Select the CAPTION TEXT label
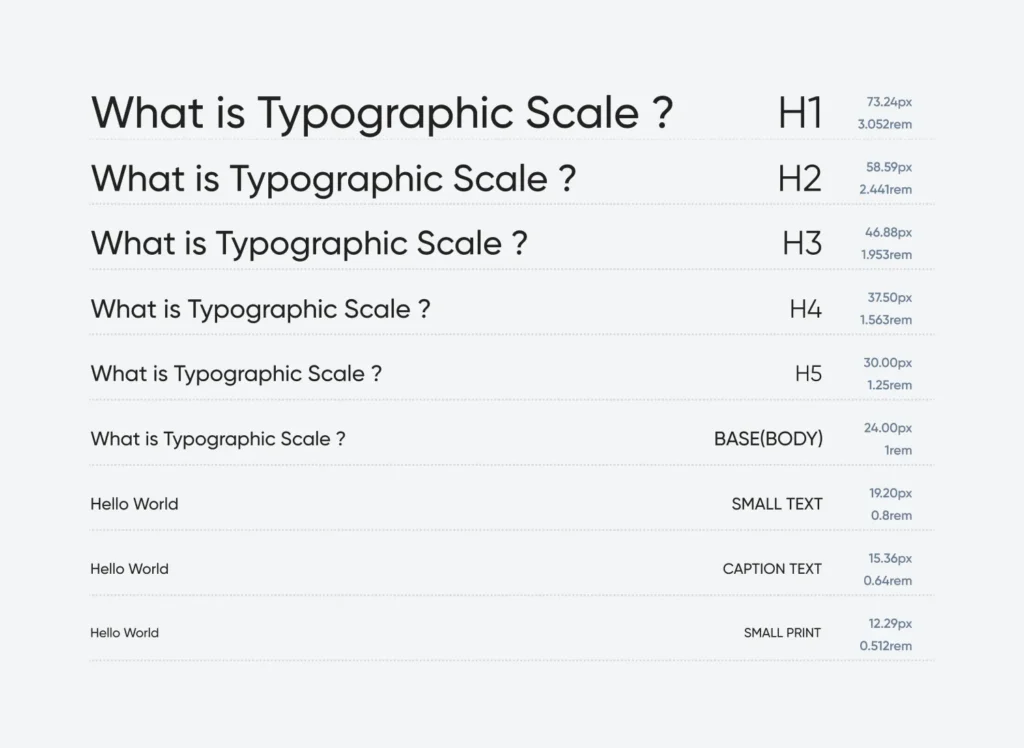This screenshot has height=748, width=1024. (x=771, y=568)
